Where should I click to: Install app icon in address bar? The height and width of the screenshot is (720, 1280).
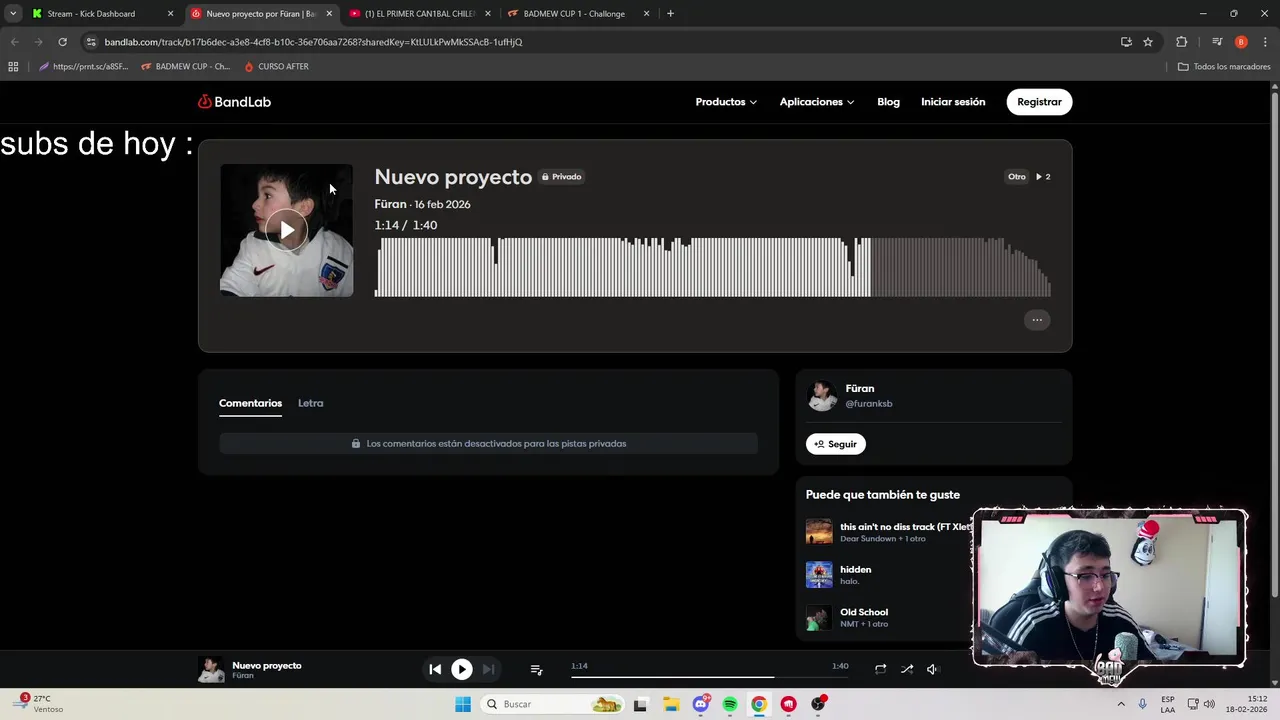(x=1126, y=42)
